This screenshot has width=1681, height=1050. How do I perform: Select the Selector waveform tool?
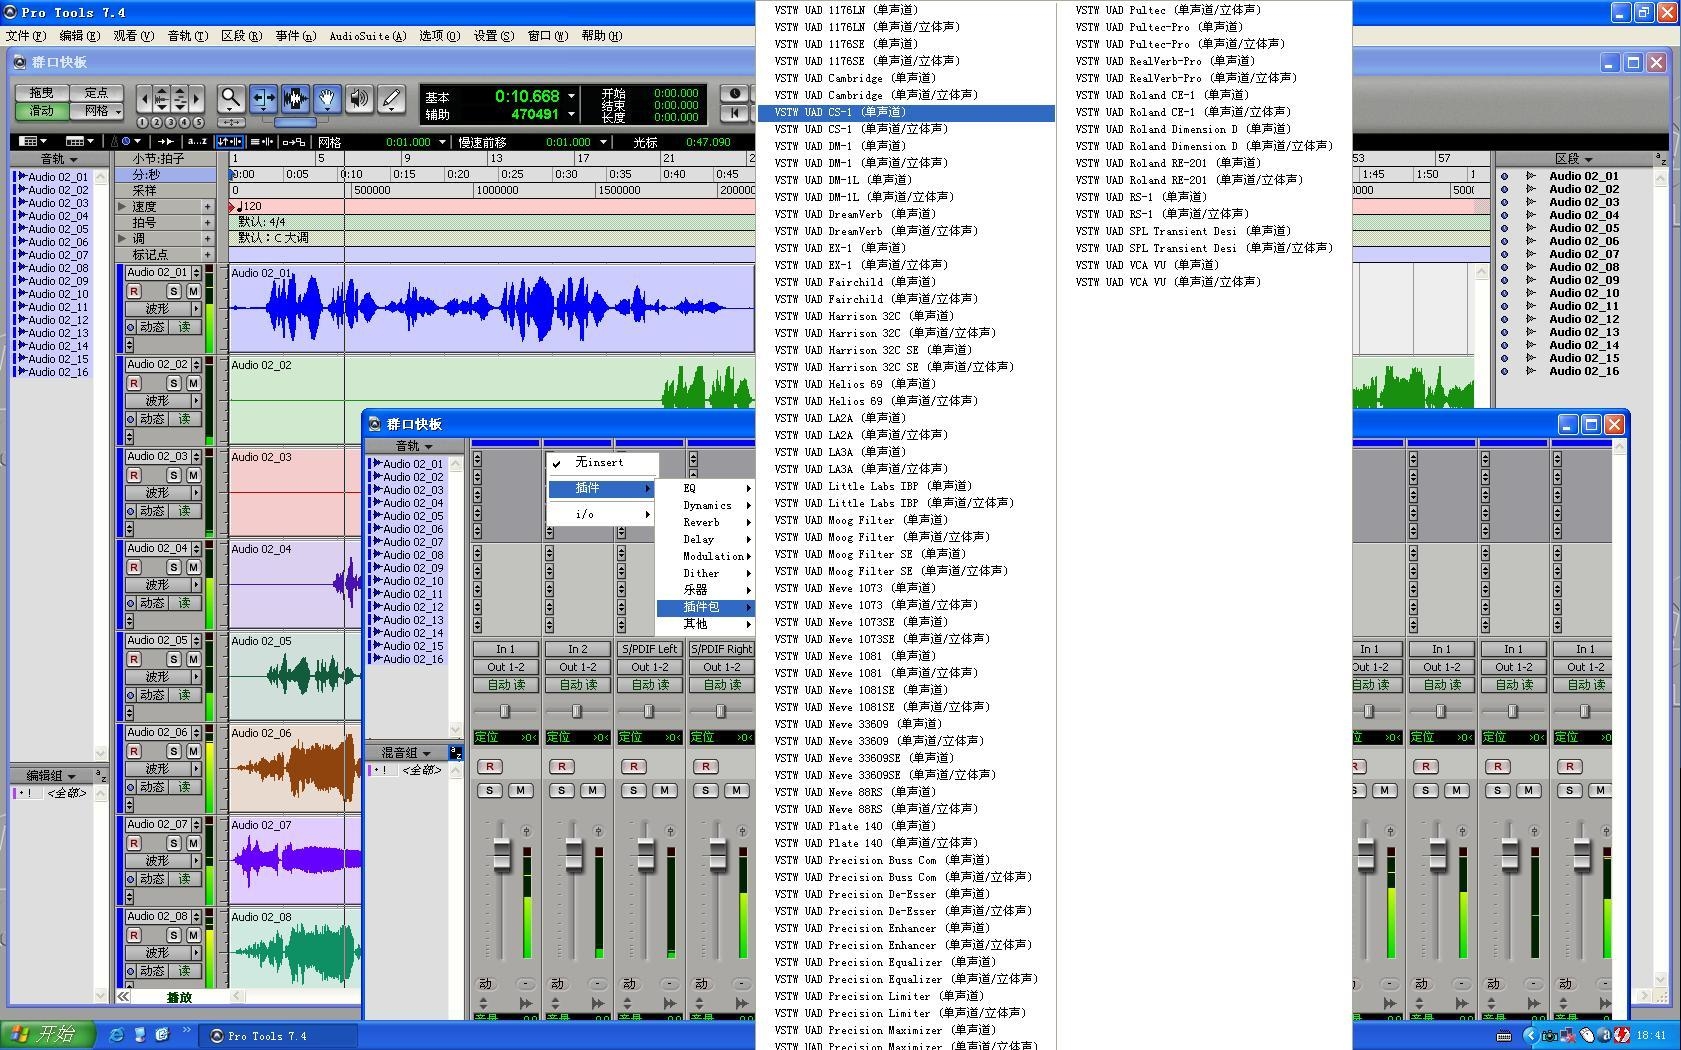295,98
